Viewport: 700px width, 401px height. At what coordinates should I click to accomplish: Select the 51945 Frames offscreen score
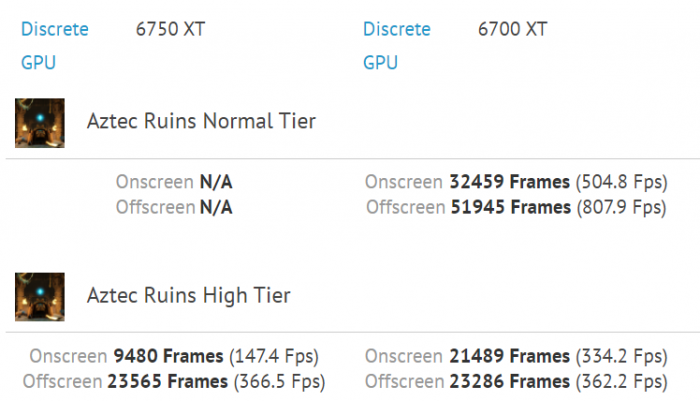point(509,207)
